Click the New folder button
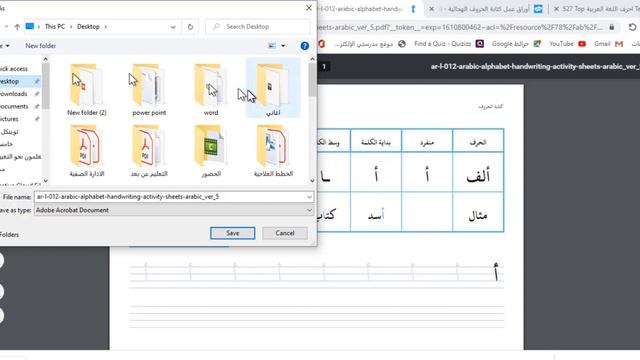 click(x=40, y=46)
